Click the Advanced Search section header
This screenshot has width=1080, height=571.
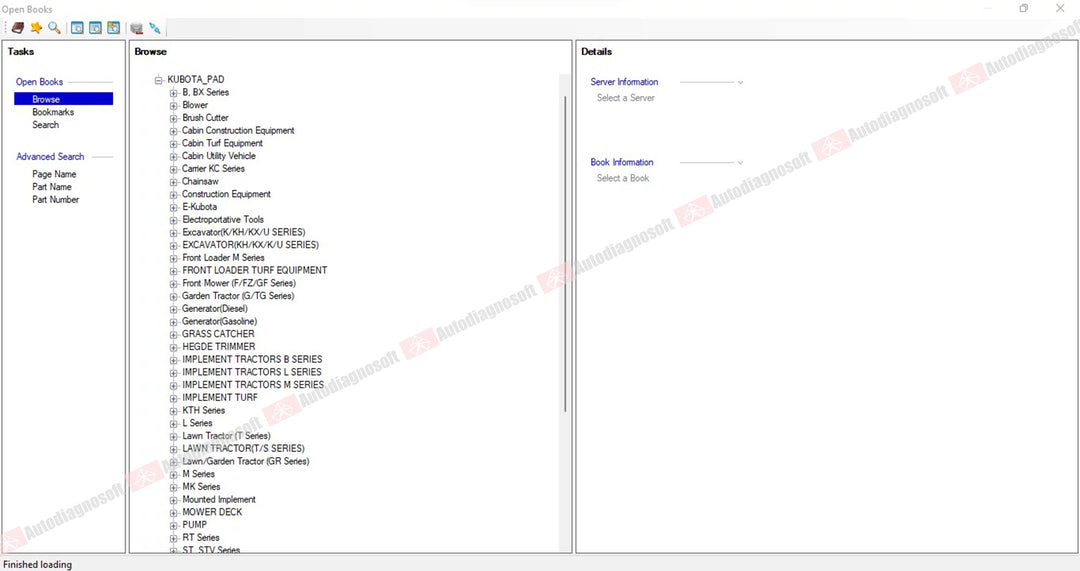tap(50, 157)
